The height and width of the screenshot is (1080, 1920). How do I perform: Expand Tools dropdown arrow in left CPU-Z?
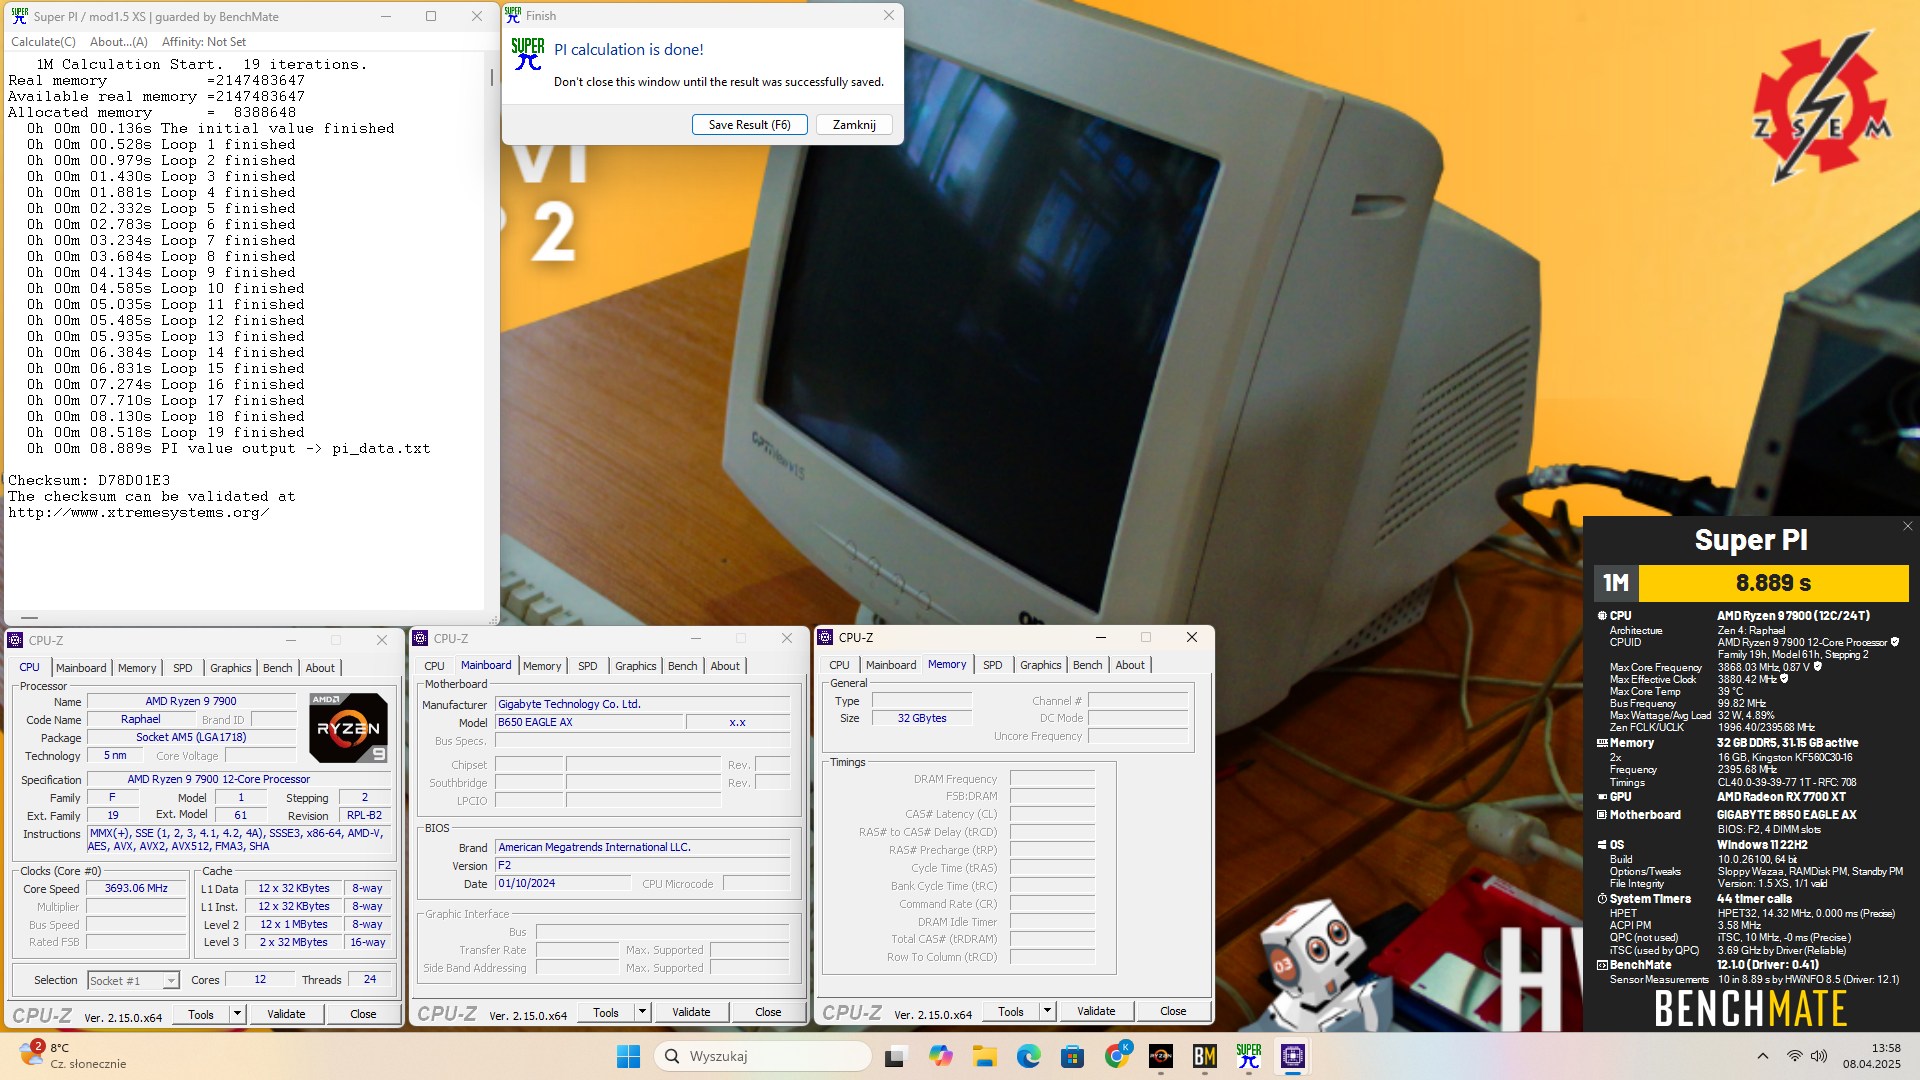click(x=238, y=1014)
